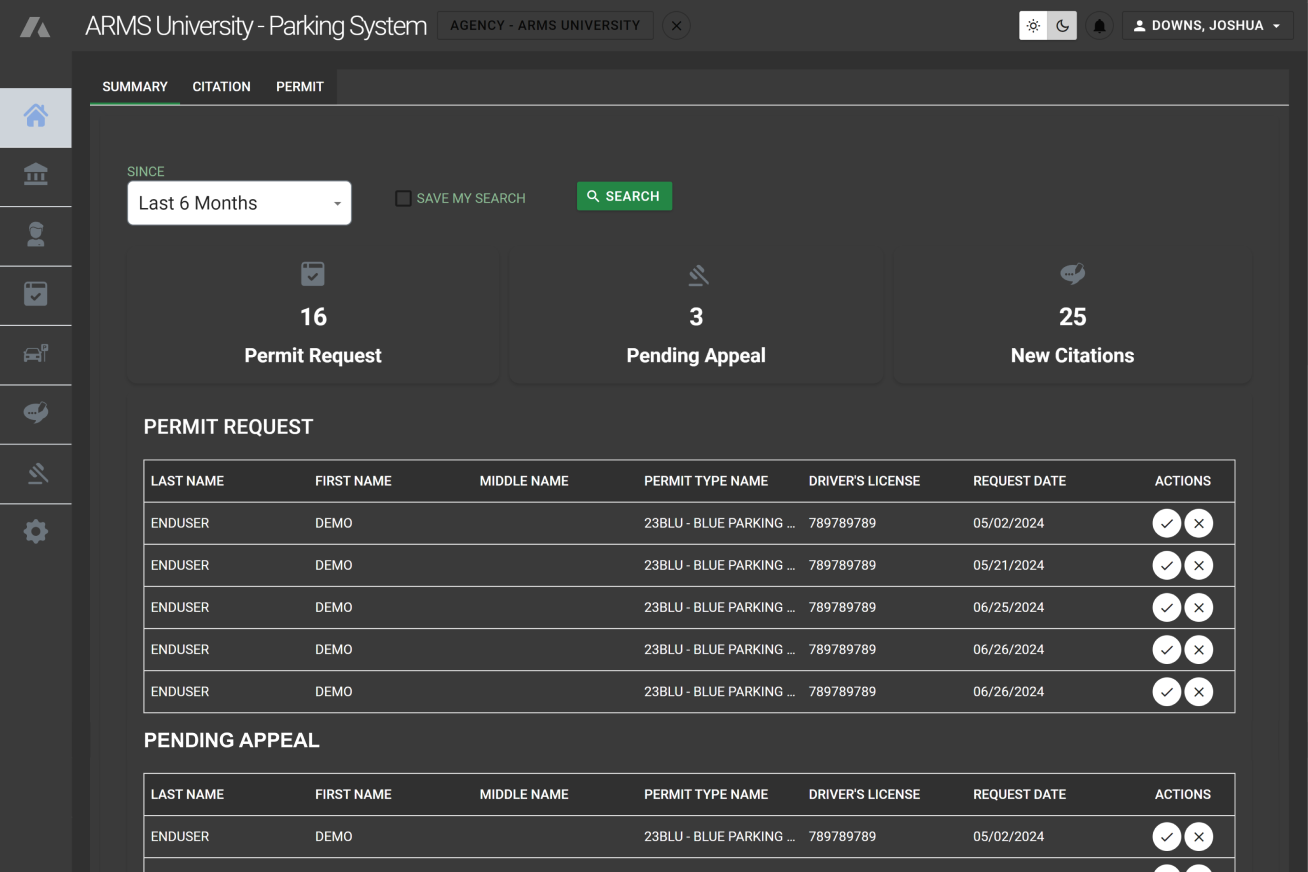1308x872 pixels.
Task: Click Driver's License header in Pending Appeal table
Action: [864, 794]
